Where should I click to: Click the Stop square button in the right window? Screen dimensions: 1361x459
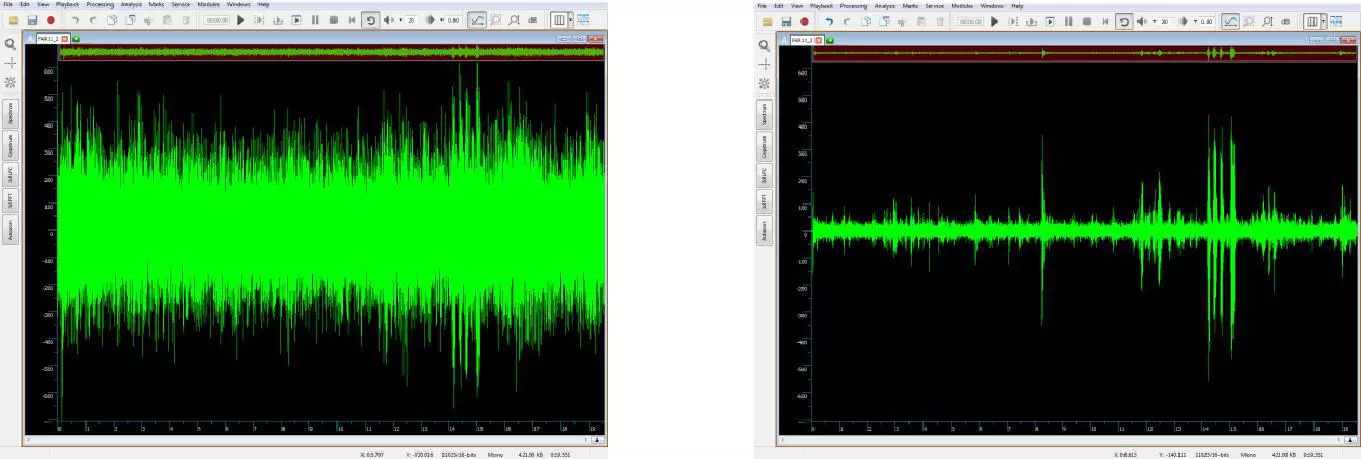click(1087, 21)
